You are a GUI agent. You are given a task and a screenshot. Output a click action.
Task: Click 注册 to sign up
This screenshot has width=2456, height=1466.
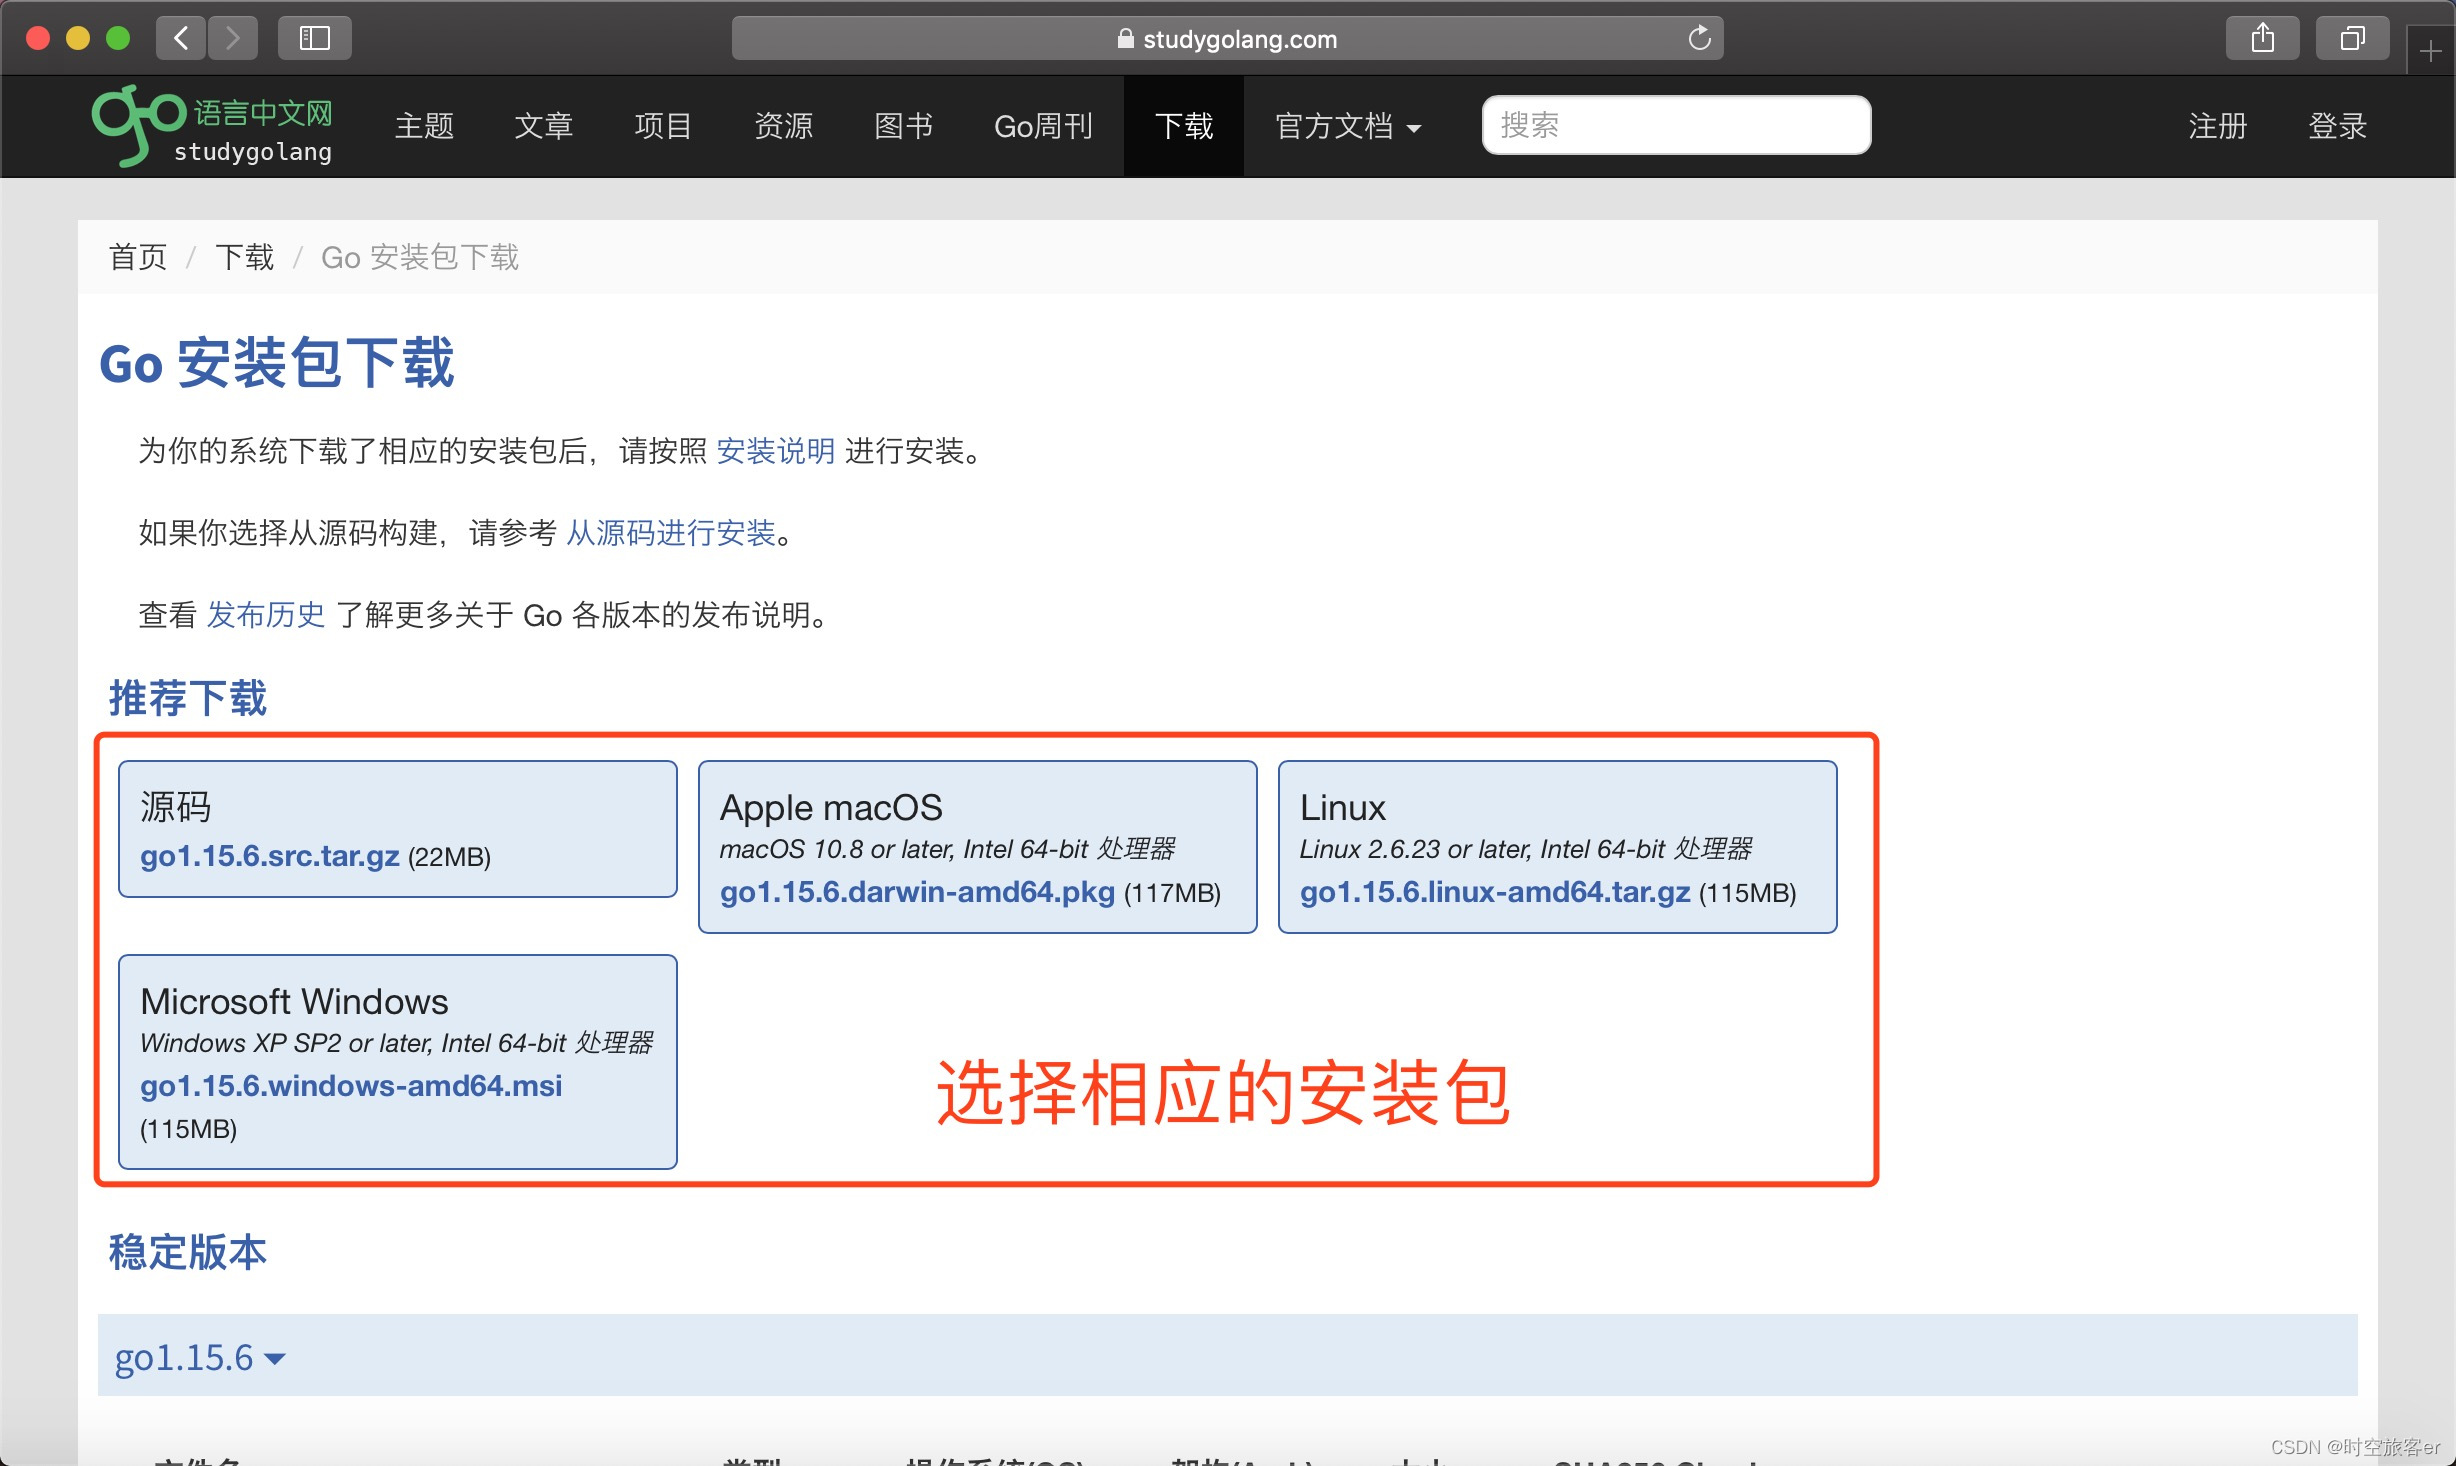2217,126
